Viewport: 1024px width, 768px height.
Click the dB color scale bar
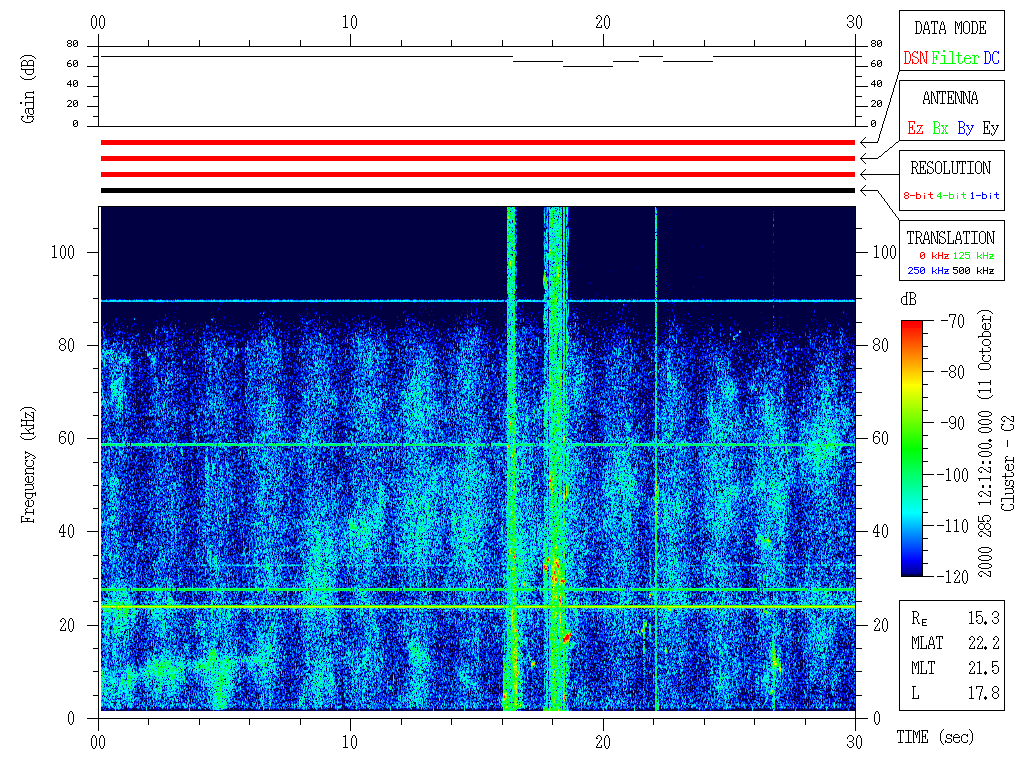[x=912, y=448]
